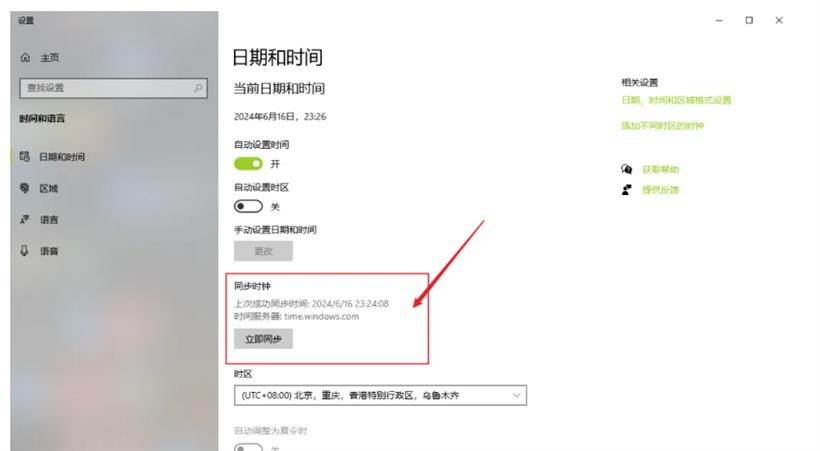820x451 pixels.
Task: Toggle 自动调整为夏令时 switch
Action: coord(248,447)
